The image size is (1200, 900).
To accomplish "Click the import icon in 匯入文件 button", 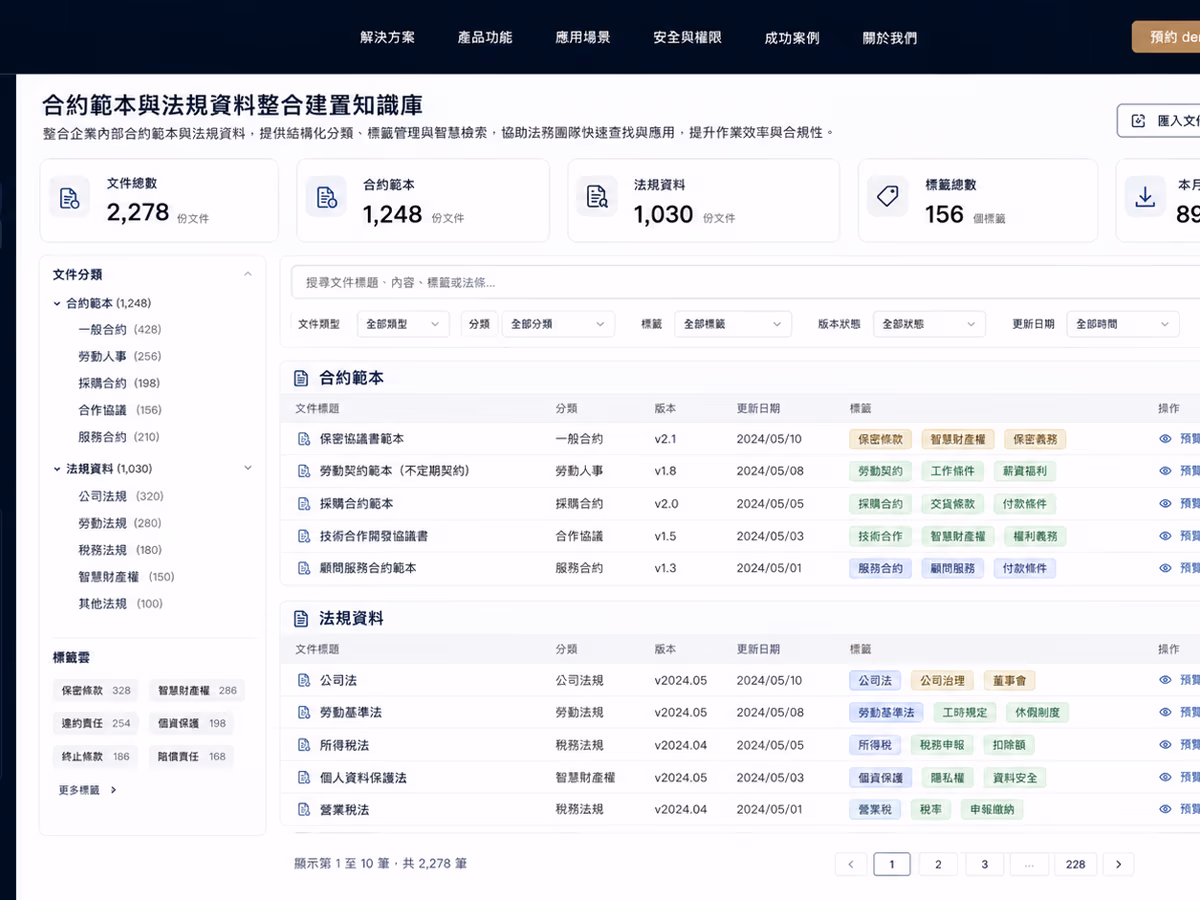I will point(1138,121).
